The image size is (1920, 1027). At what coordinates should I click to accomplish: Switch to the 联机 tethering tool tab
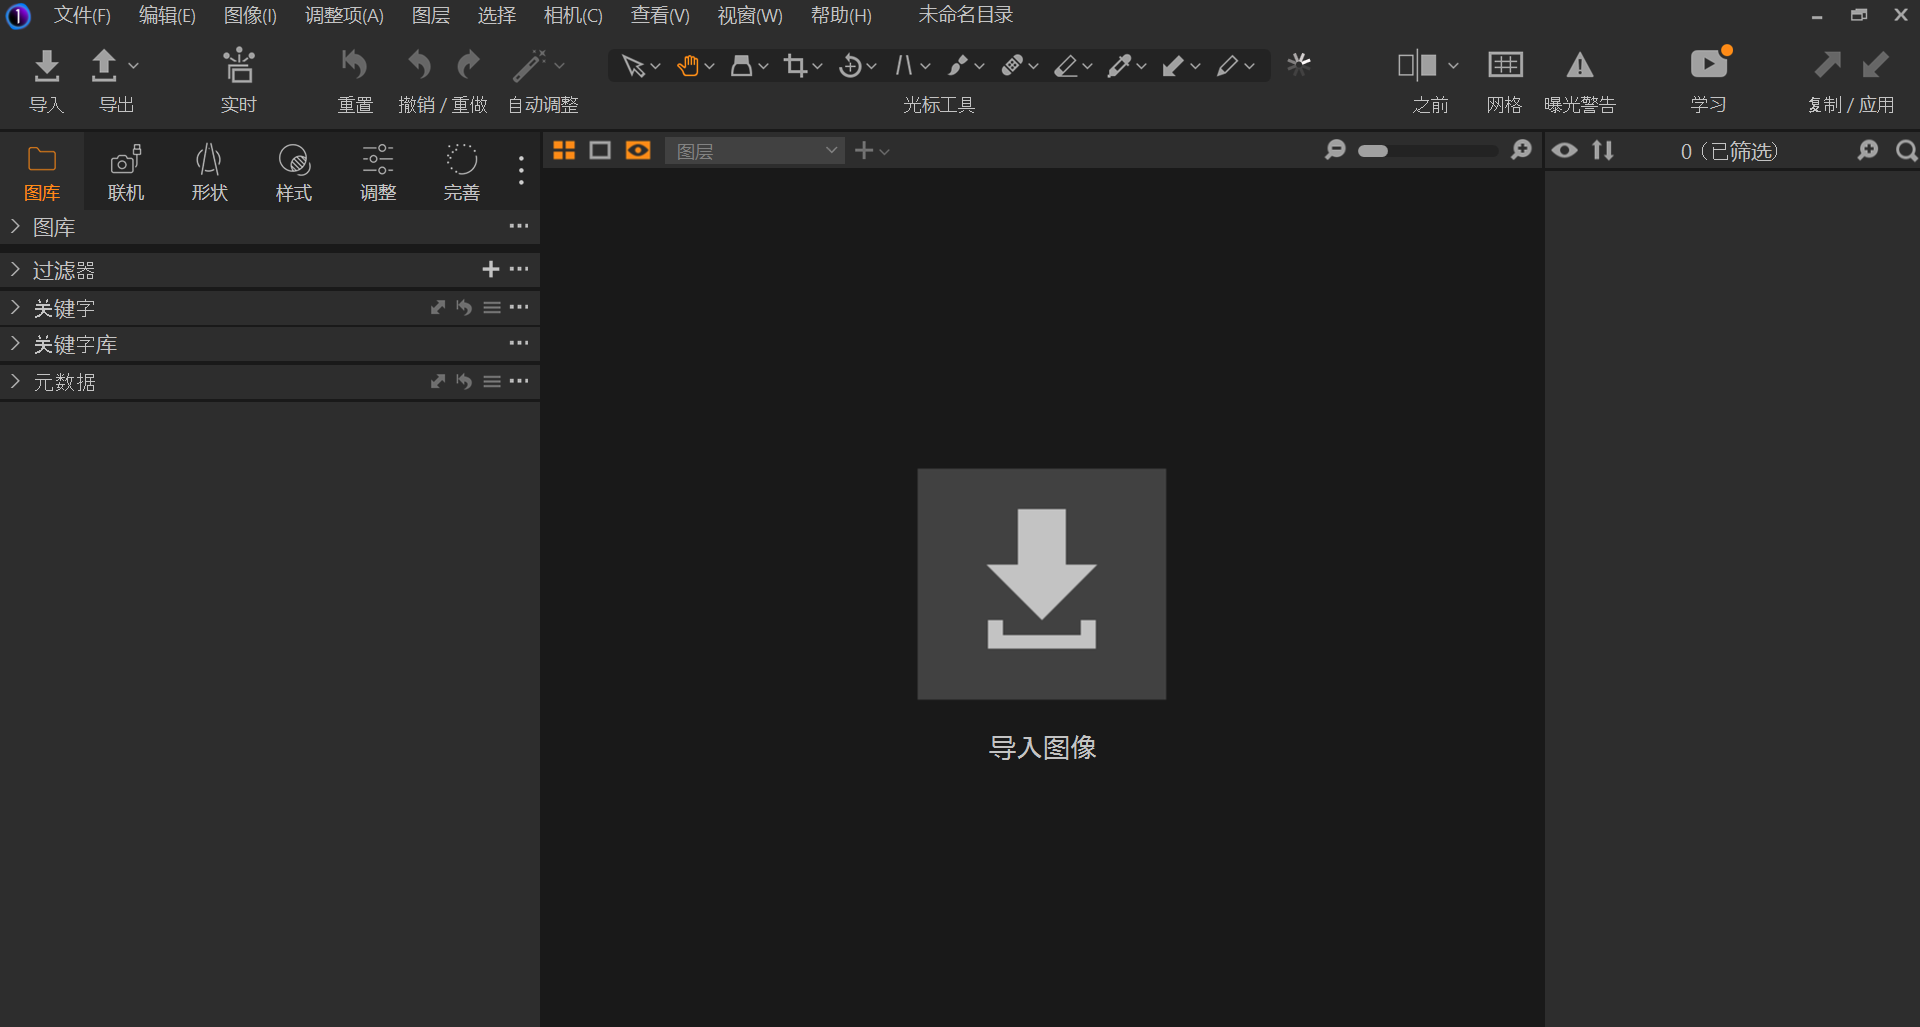(x=126, y=172)
